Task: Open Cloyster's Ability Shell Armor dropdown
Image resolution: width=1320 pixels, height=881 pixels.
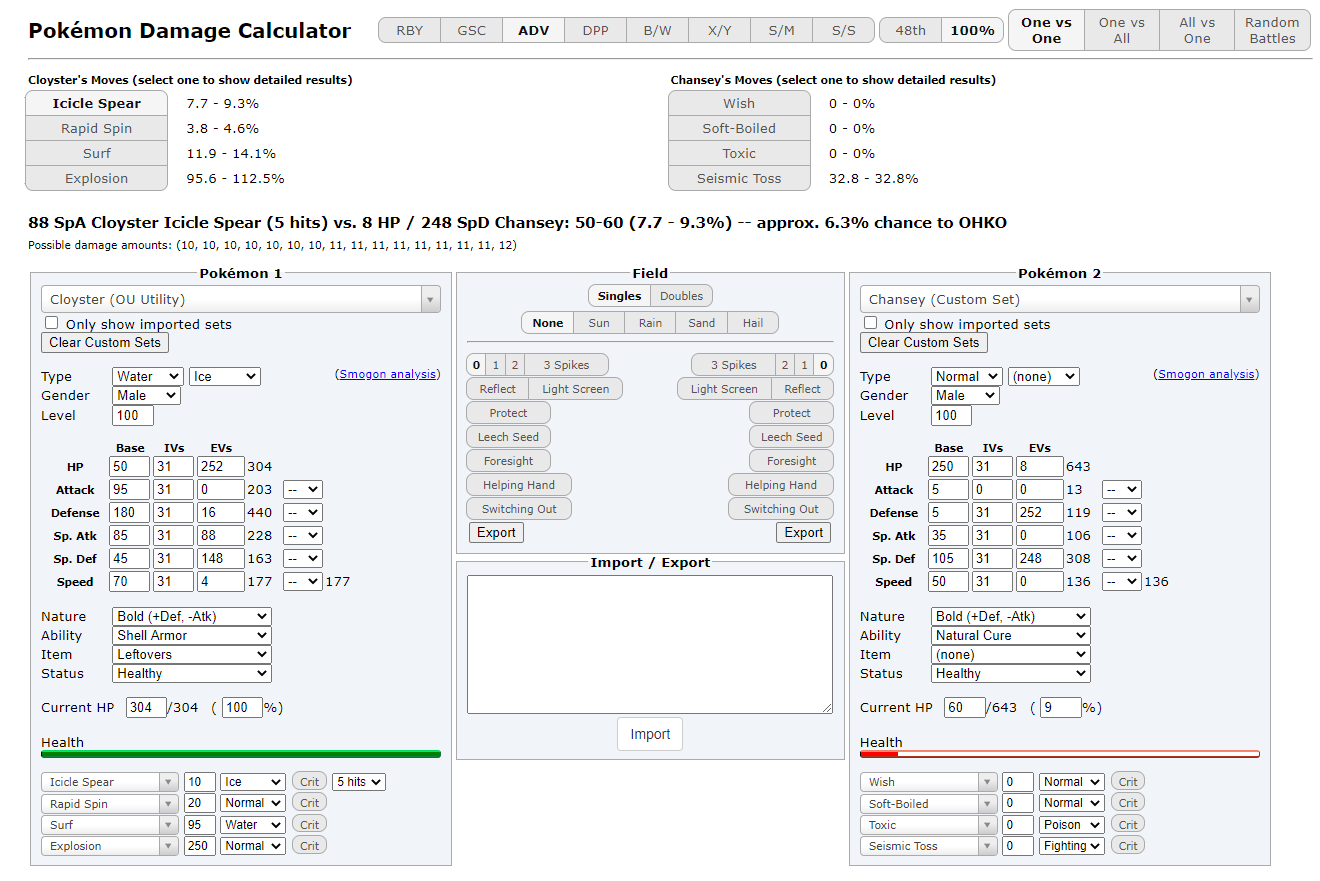Action: (191, 635)
